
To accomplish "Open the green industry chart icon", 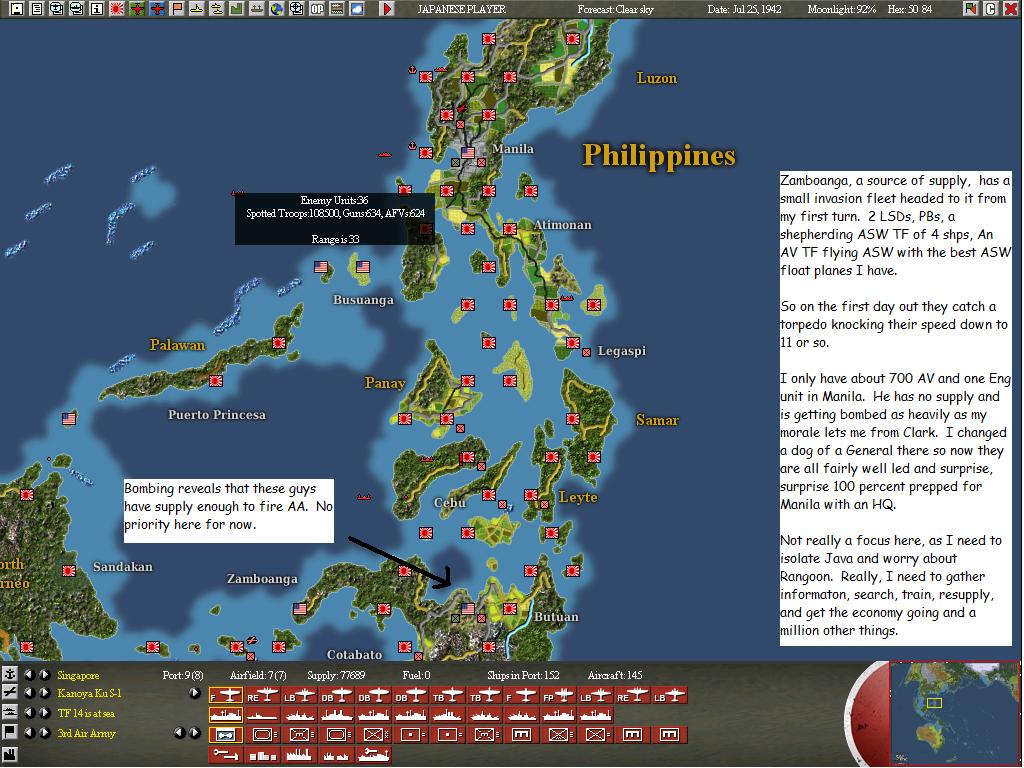I will 236,8.
